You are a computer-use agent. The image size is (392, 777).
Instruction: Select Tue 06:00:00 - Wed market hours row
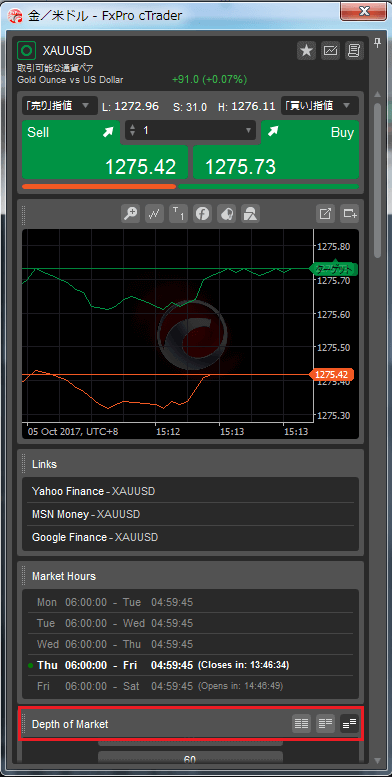point(190,623)
